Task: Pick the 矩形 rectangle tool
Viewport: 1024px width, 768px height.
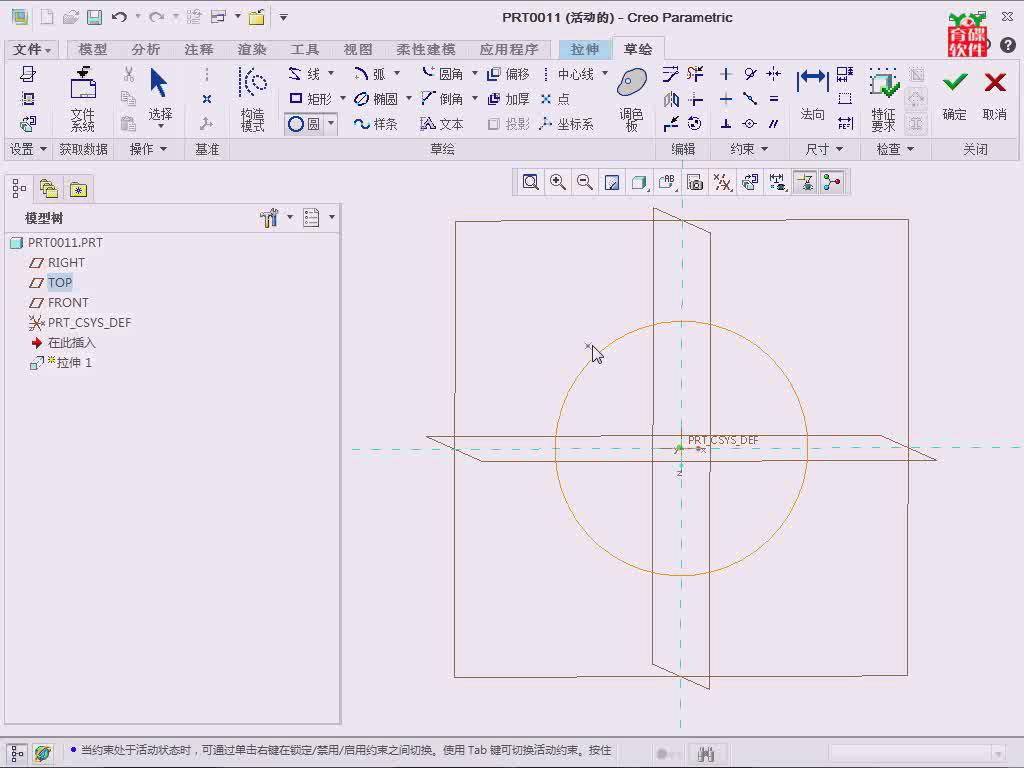Action: [x=311, y=99]
